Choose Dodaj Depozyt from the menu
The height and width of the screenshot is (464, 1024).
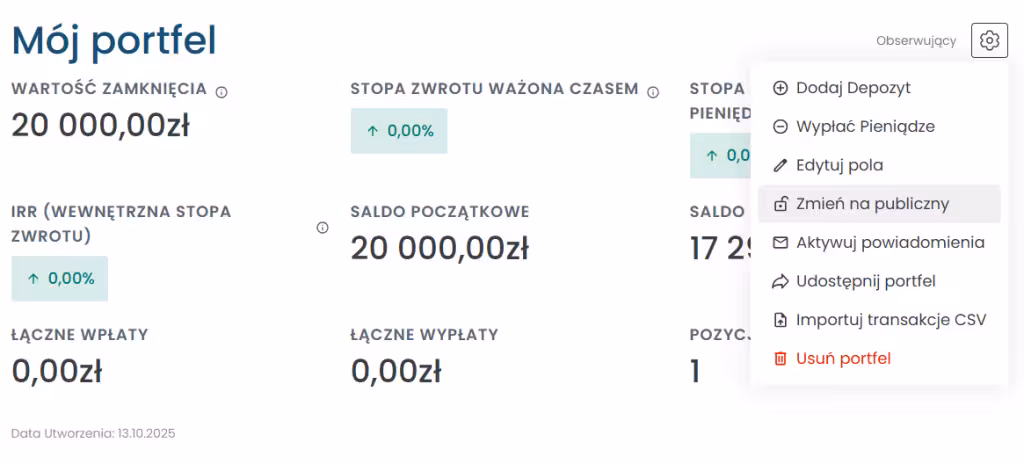click(853, 88)
